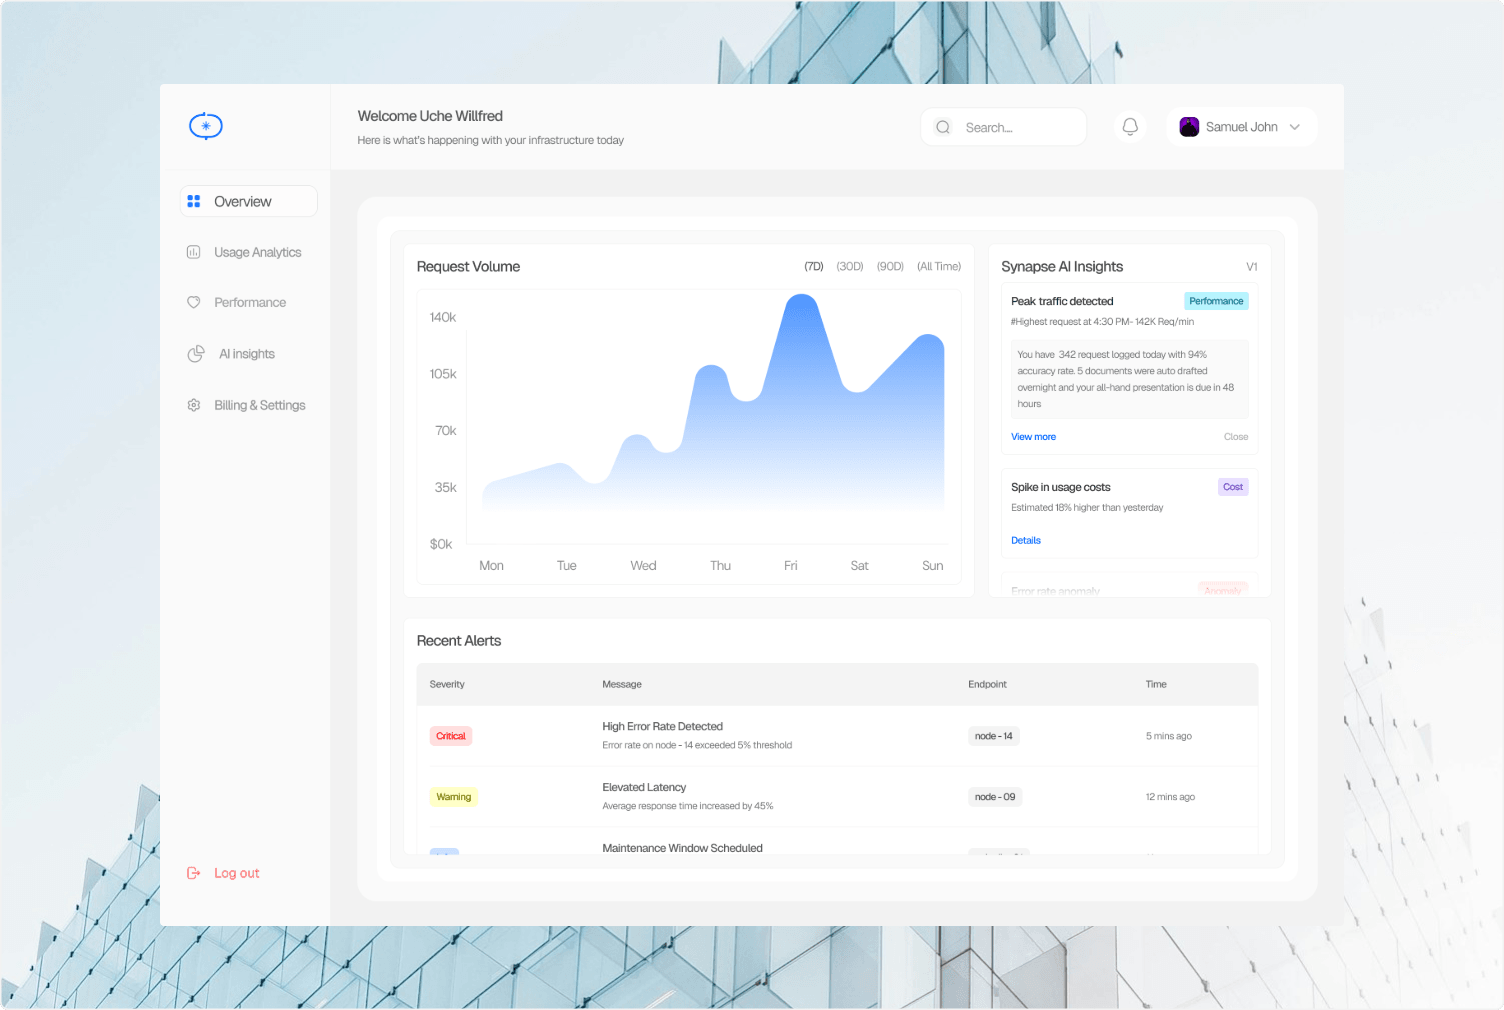Screen dimensions: 1504x1010
Task: Click View more on peak traffic insight
Action: tap(1033, 437)
